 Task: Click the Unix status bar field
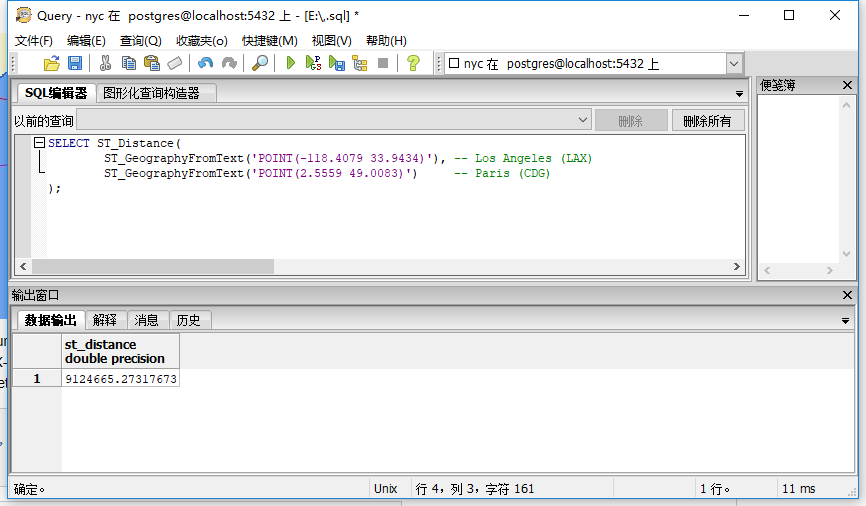point(386,488)
